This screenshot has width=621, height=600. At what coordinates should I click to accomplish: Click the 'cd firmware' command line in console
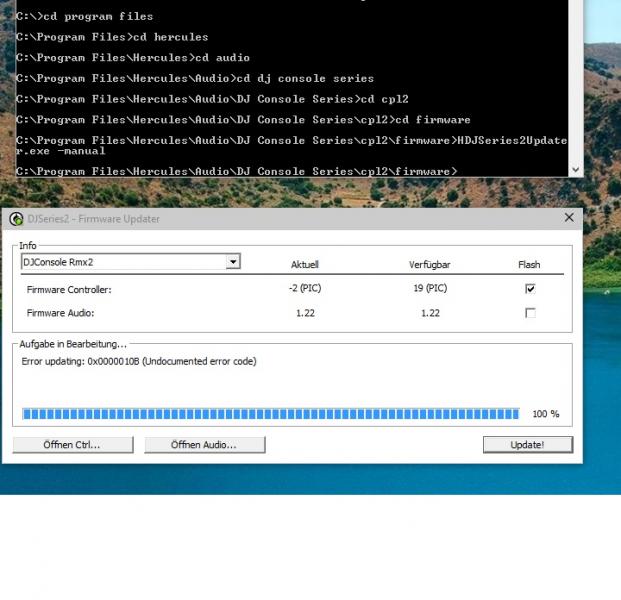243,120
